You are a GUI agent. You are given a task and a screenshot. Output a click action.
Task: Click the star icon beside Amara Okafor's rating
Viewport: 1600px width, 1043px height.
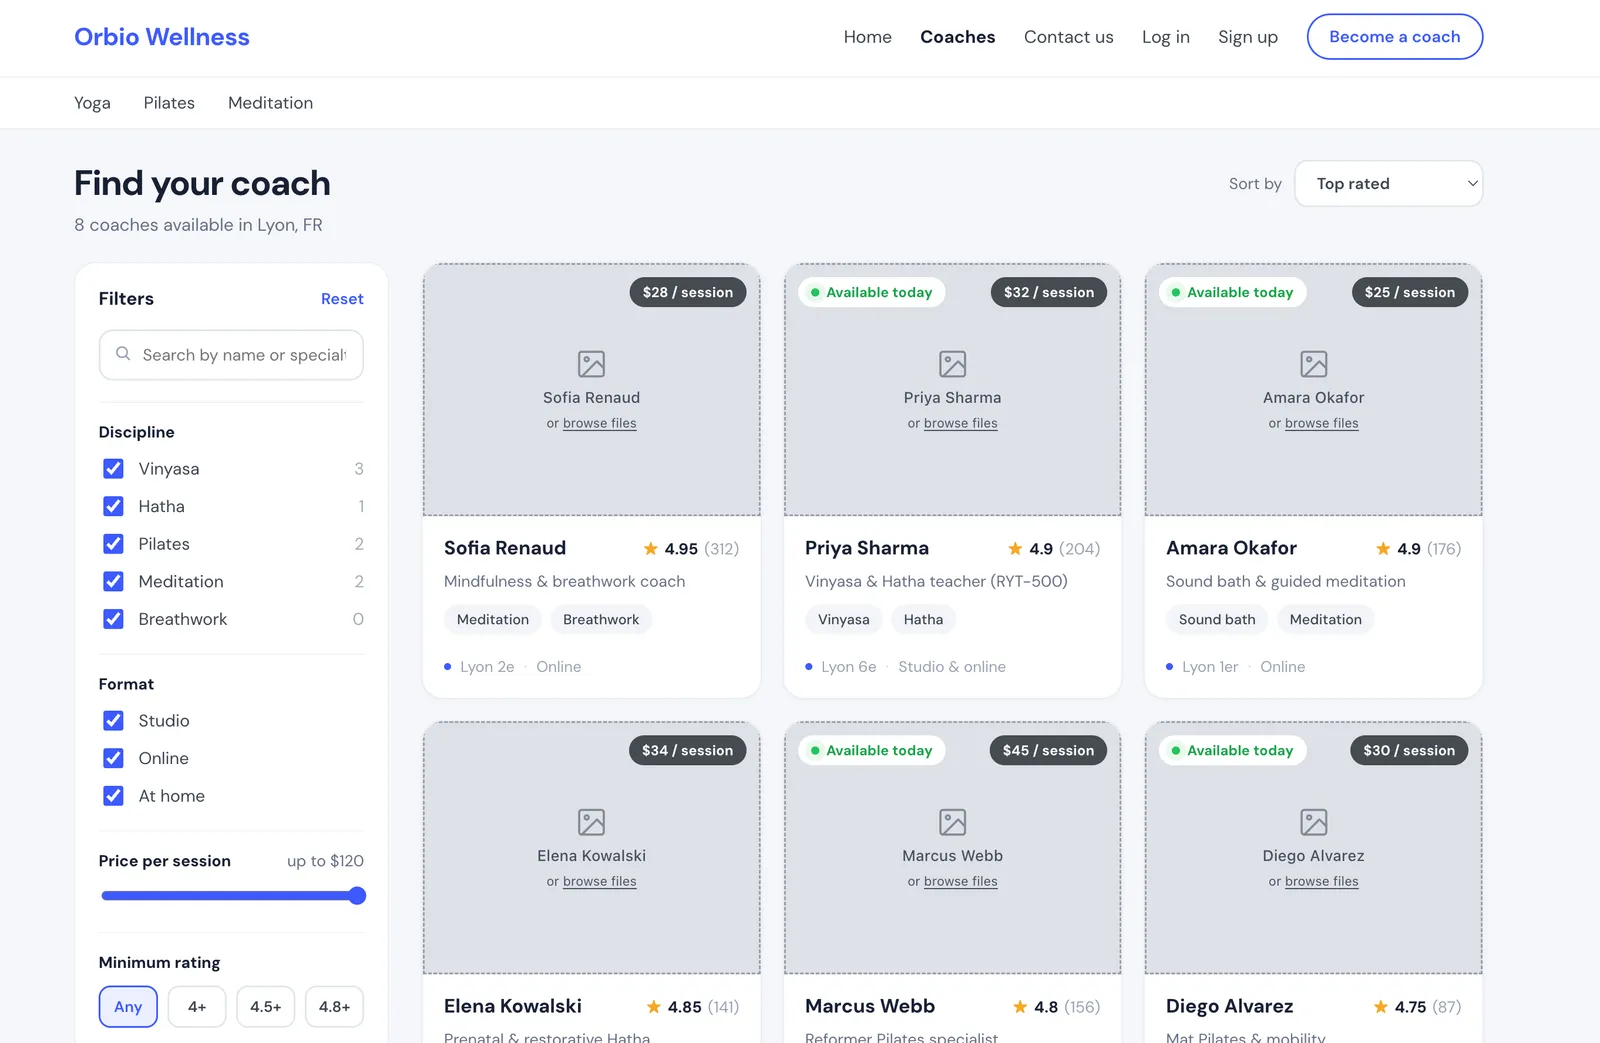pos(1383,548)
